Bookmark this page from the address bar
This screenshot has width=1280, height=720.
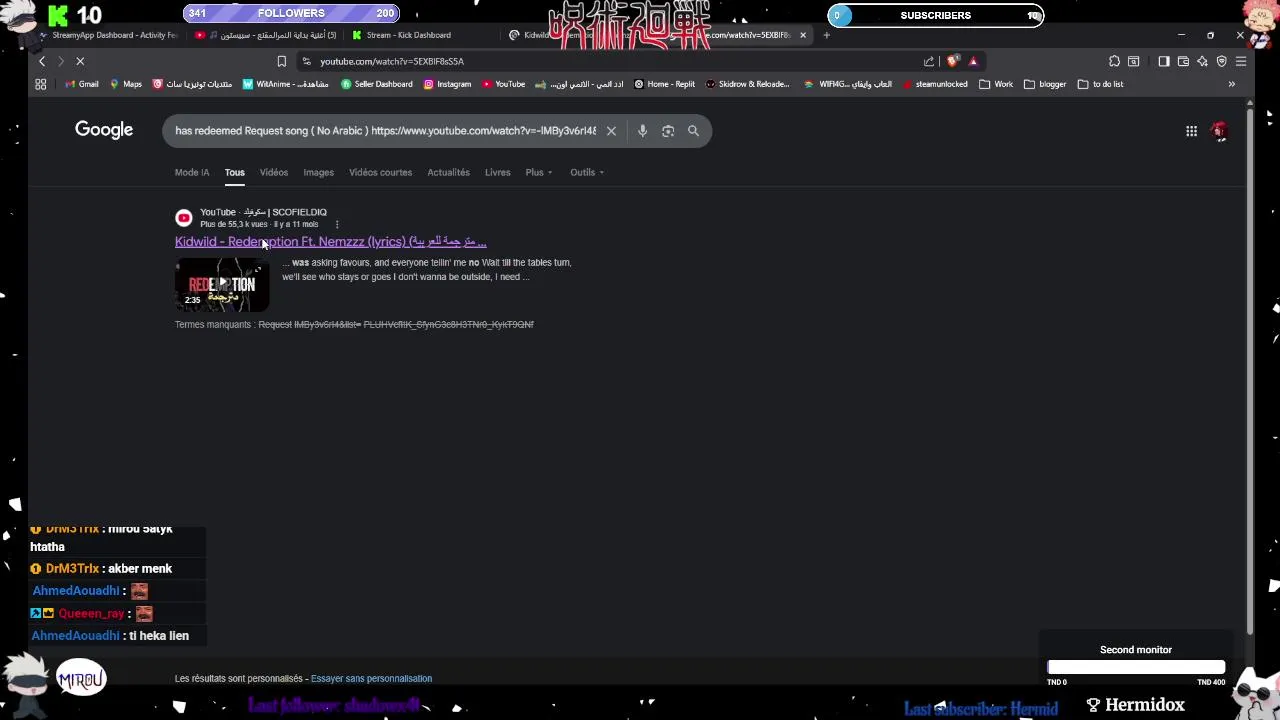(281, 61)
